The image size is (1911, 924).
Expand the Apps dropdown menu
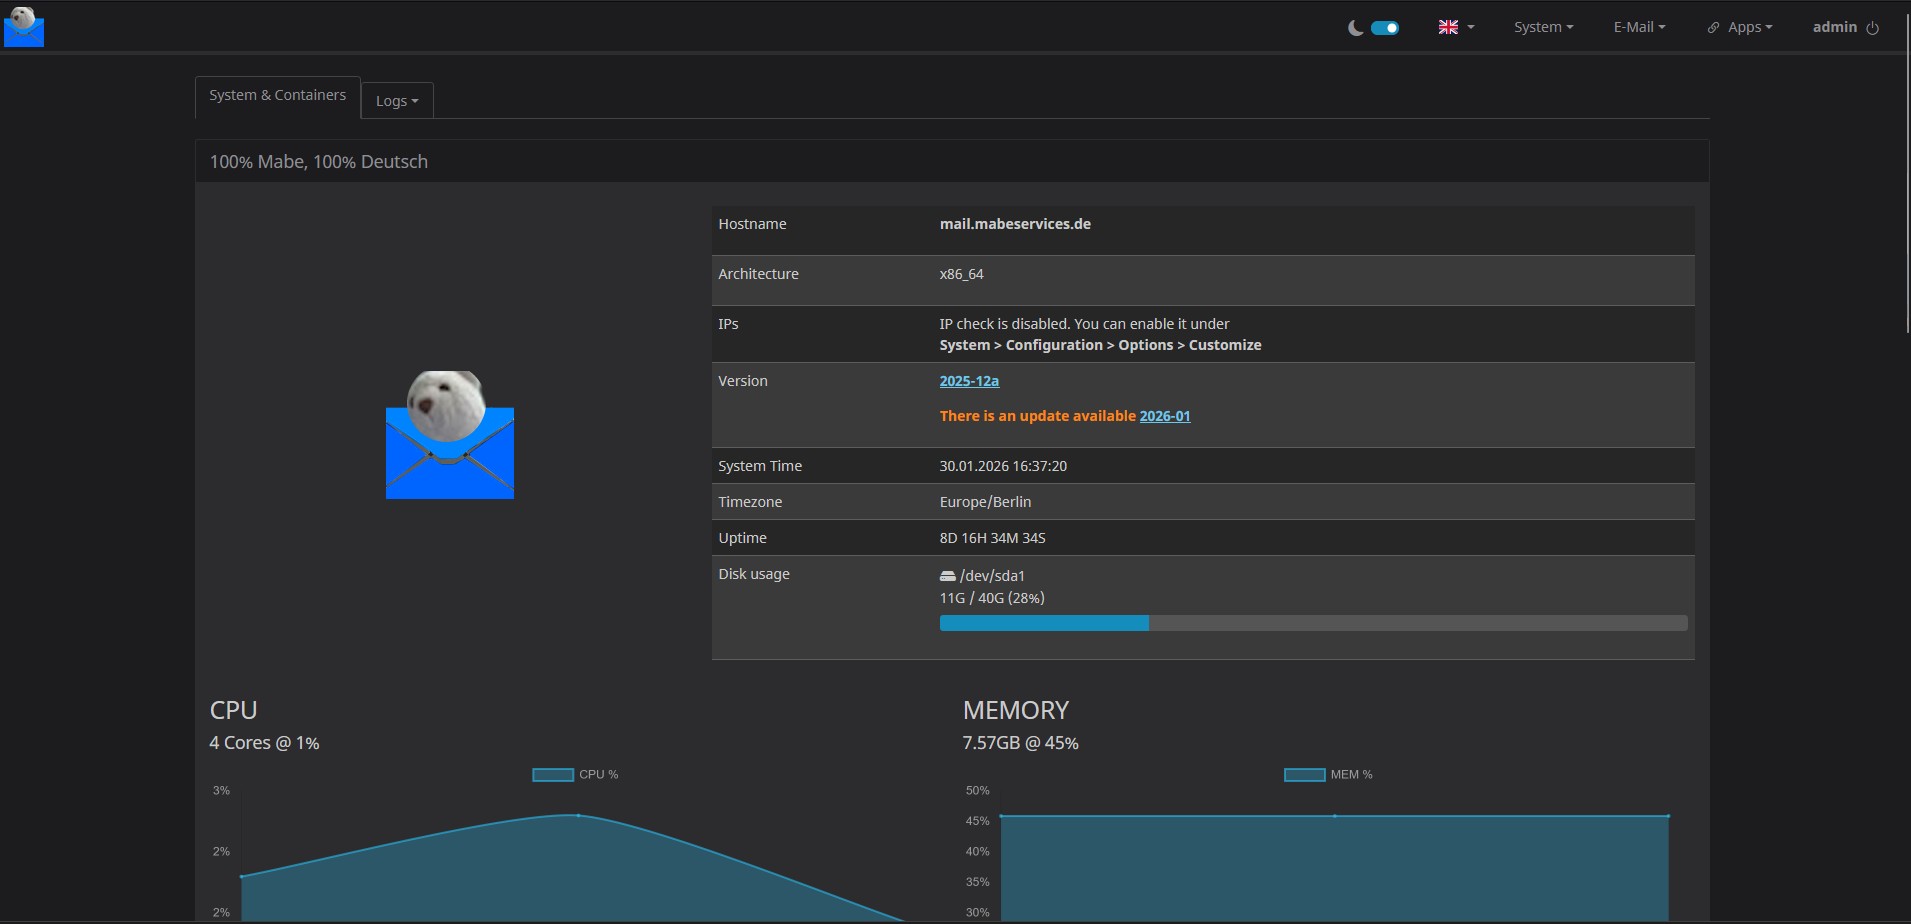pyautogui.click(x=1740, y=27)
